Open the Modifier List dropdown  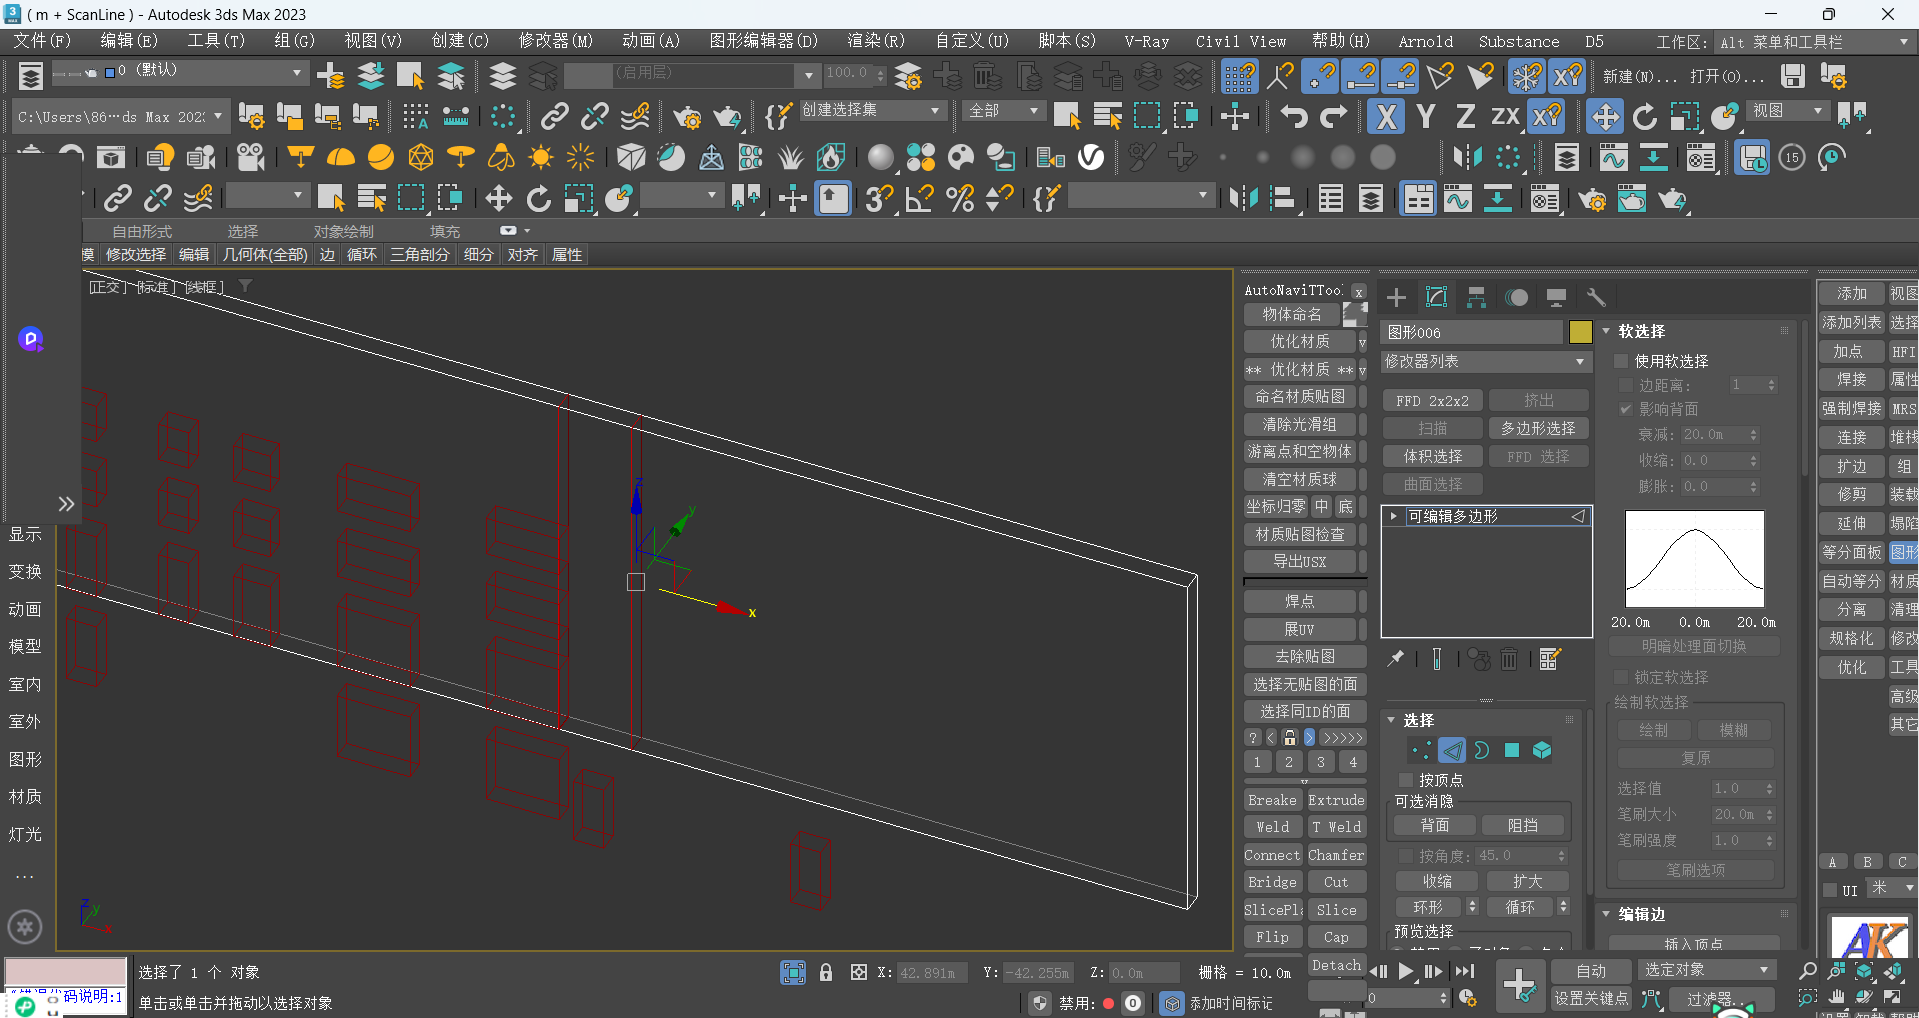point(1485,361)
